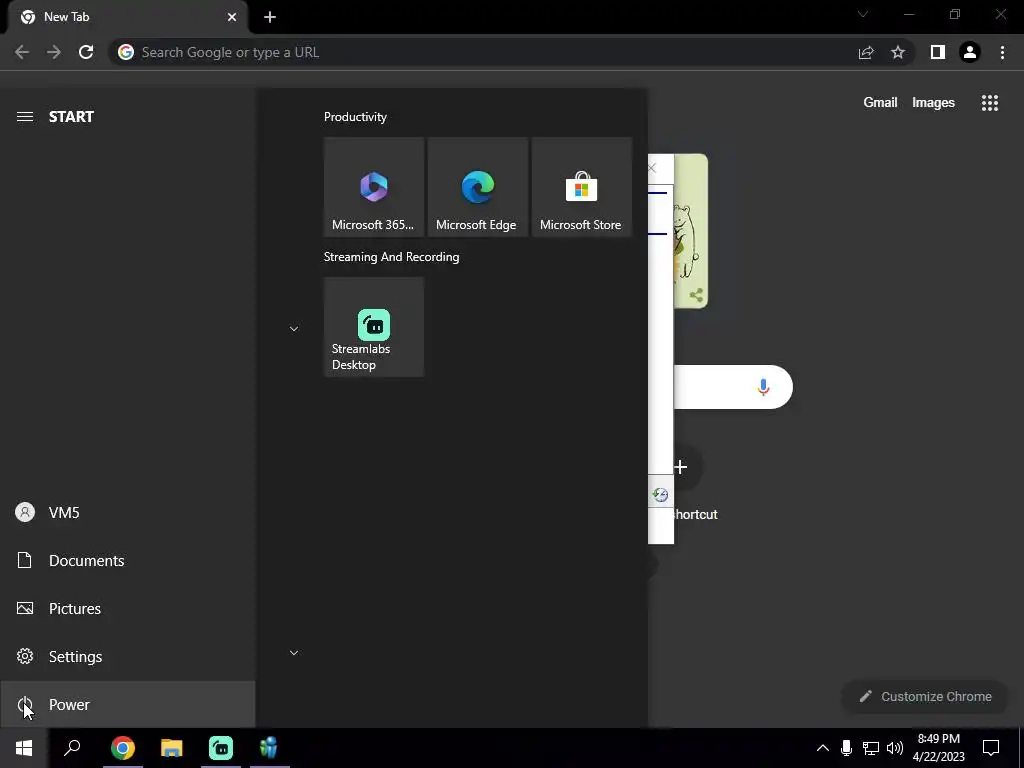The image size is (1024, 768).
Task: Open the Chrome tab search chevron
Action: tap(863, 14)
